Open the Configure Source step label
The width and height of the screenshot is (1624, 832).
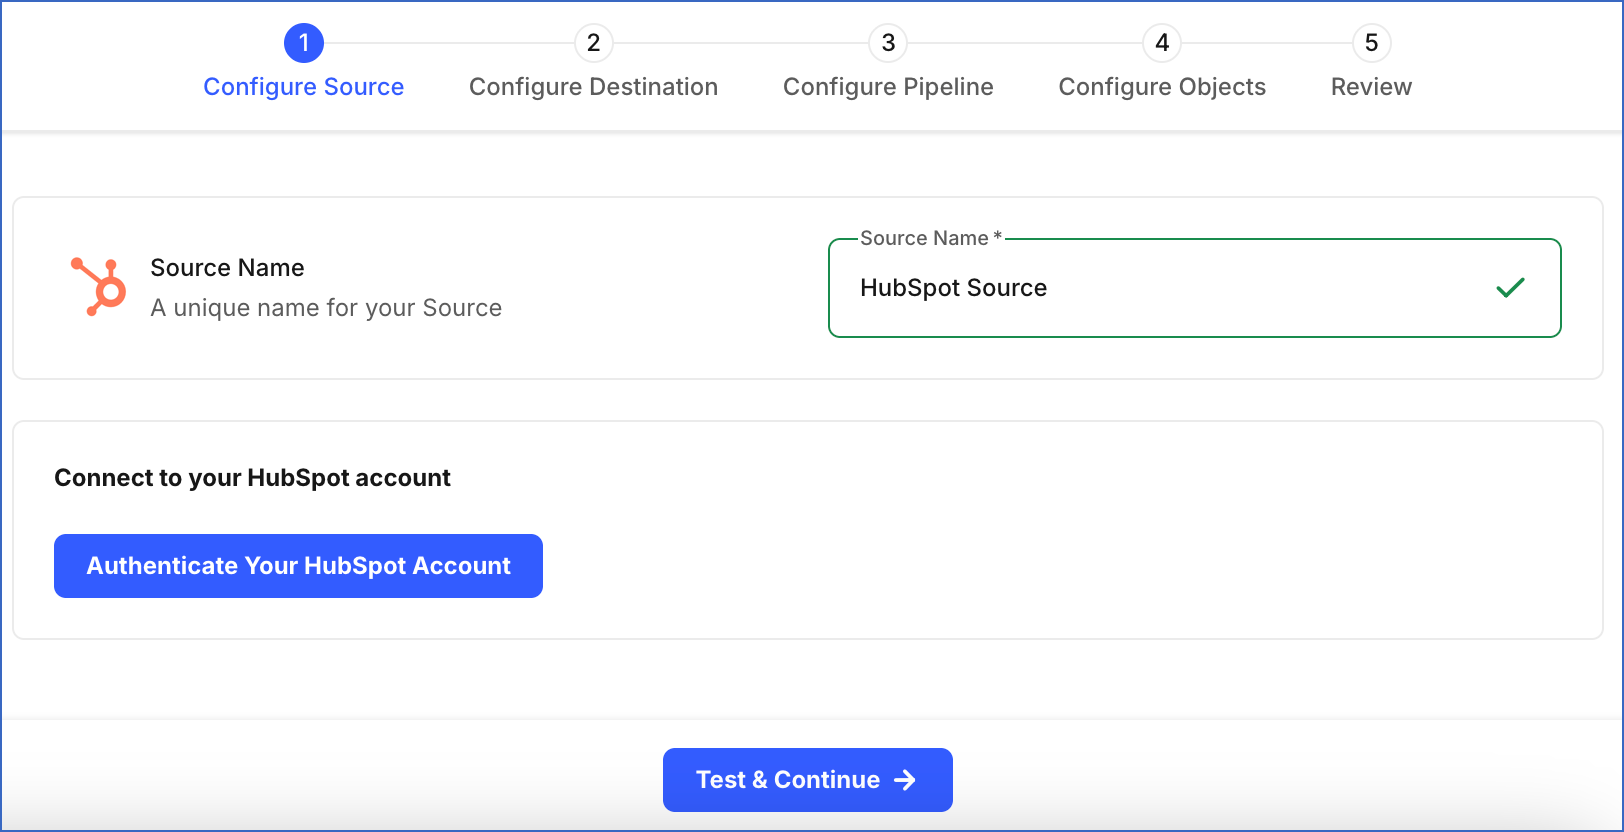pyautogui.click(x=304, y=87)
